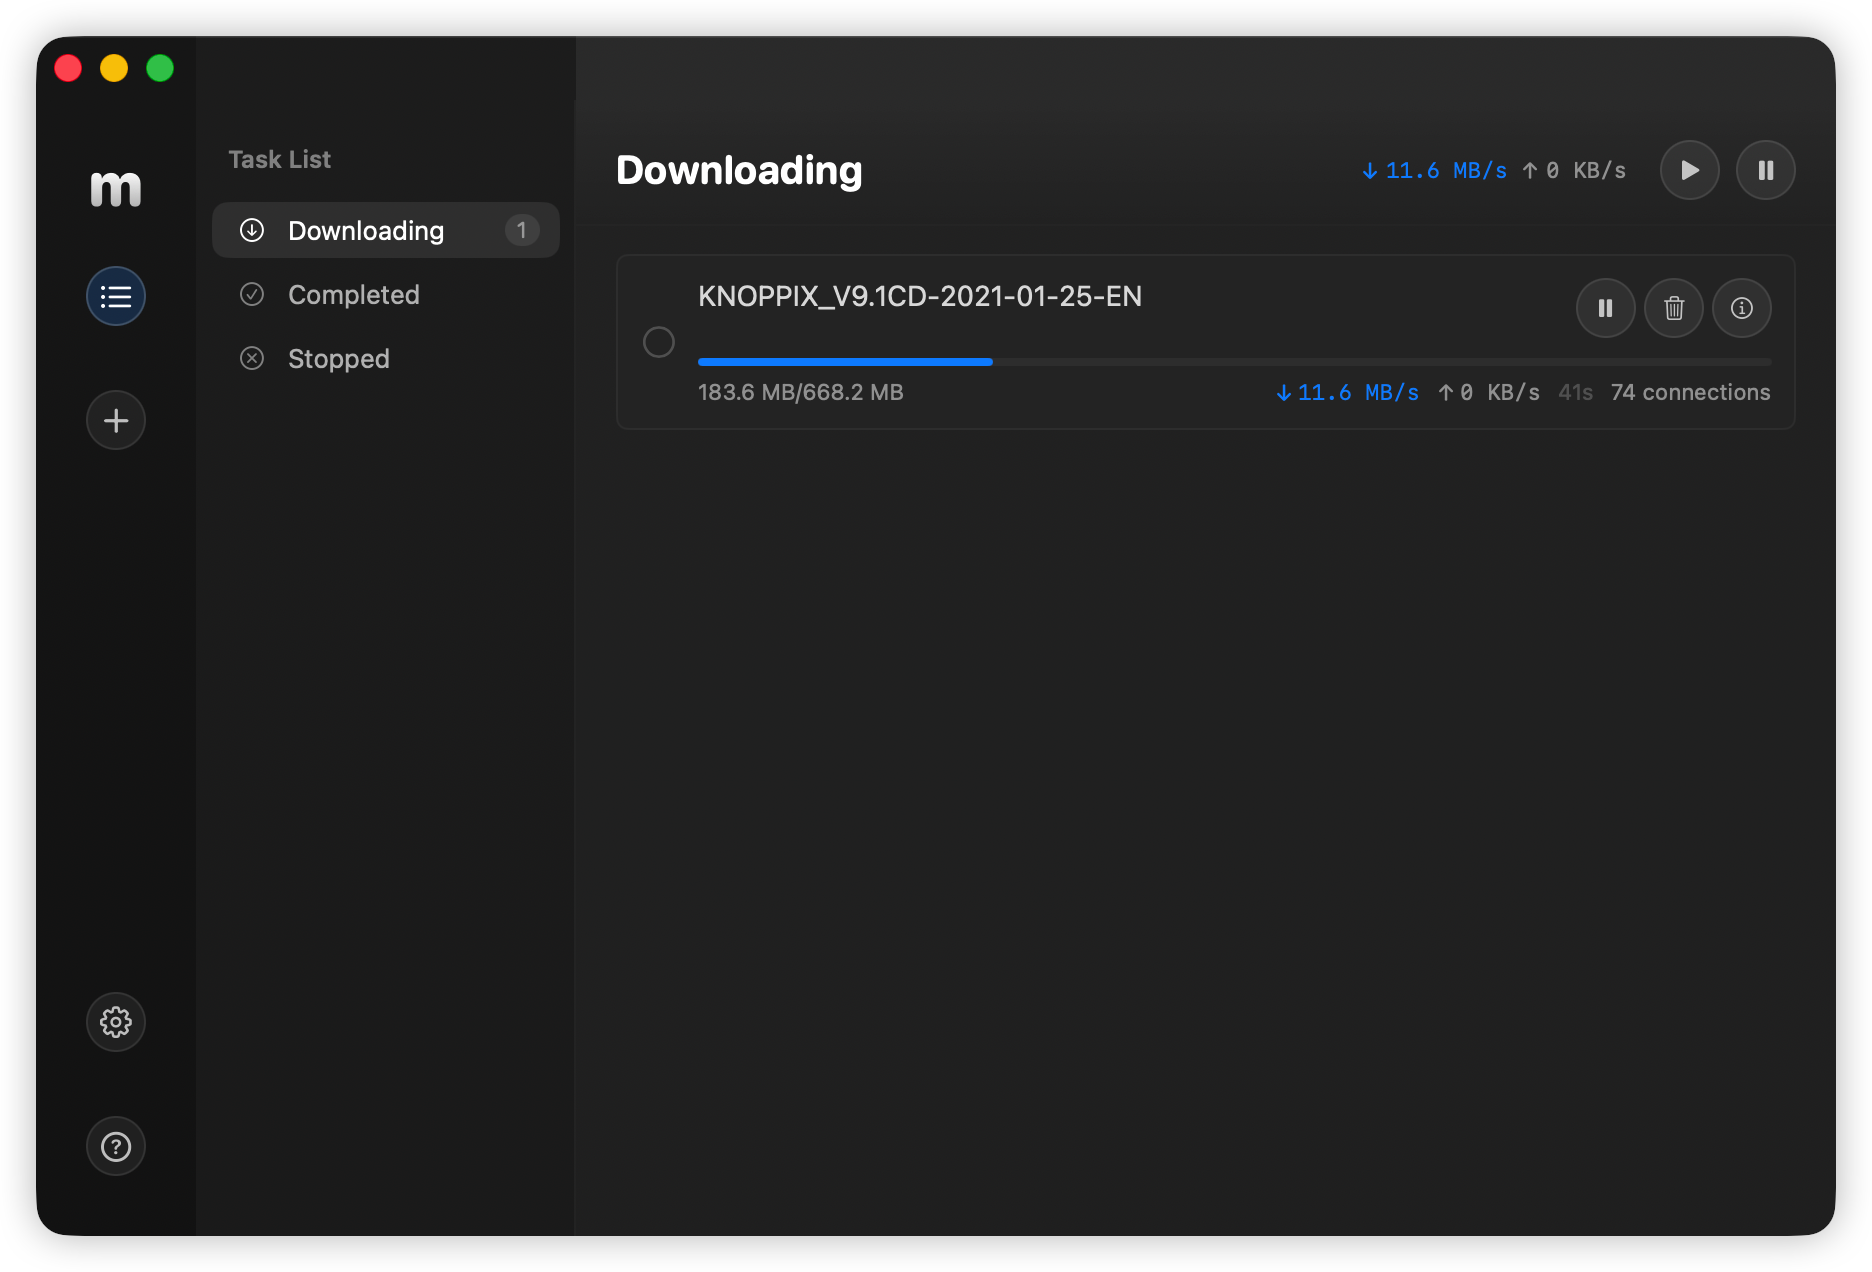Select the KNOPPIX task checkbox circle
This screenshot has width=1872, height=1272.
coord(659,342)
